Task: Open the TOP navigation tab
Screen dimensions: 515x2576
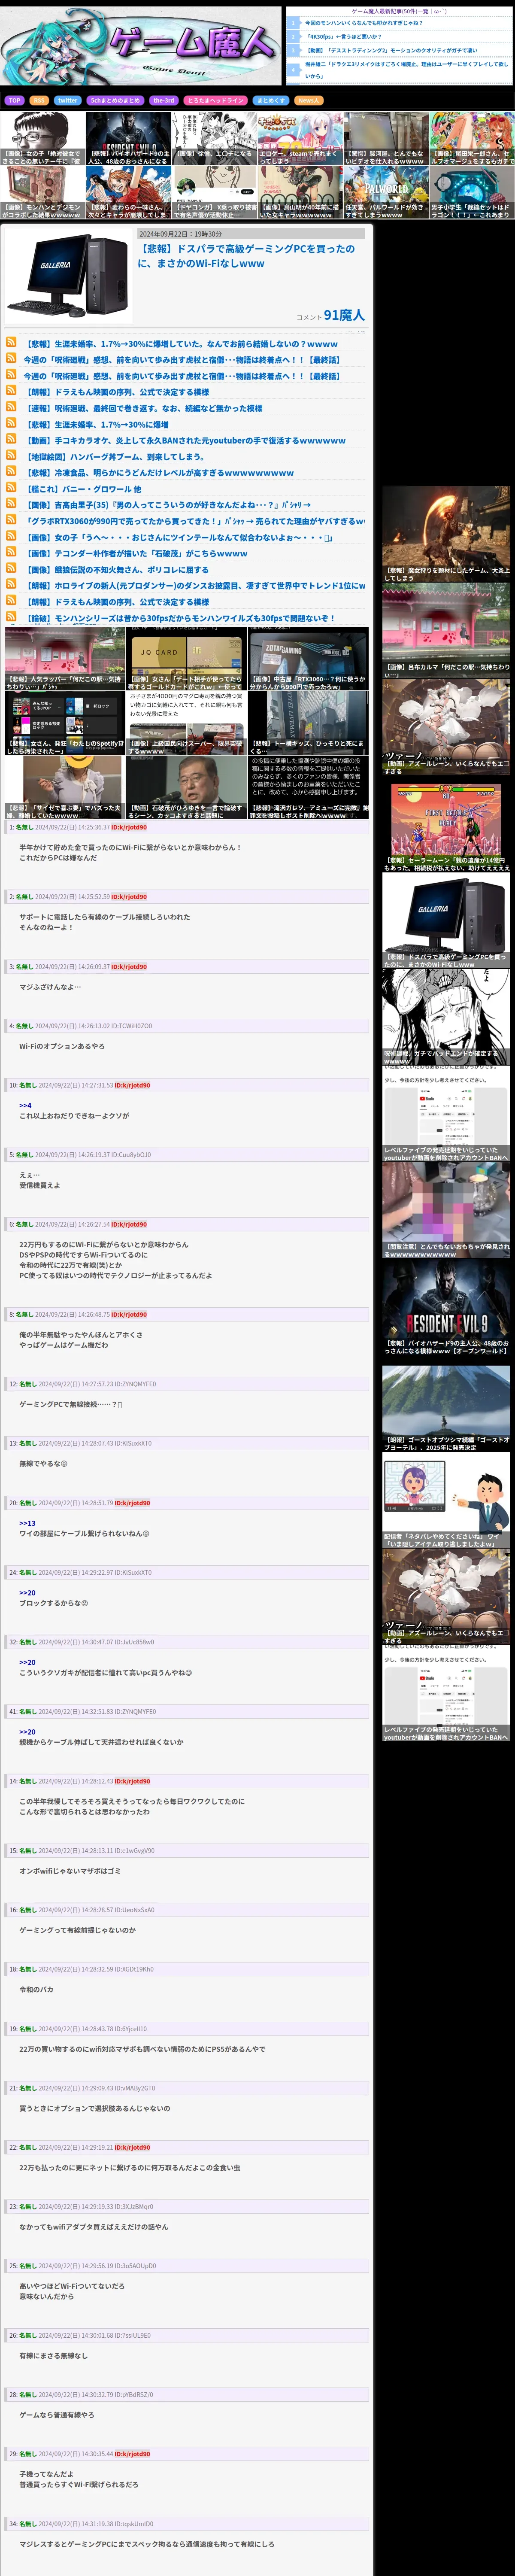Action: click(x=14, y=100)
